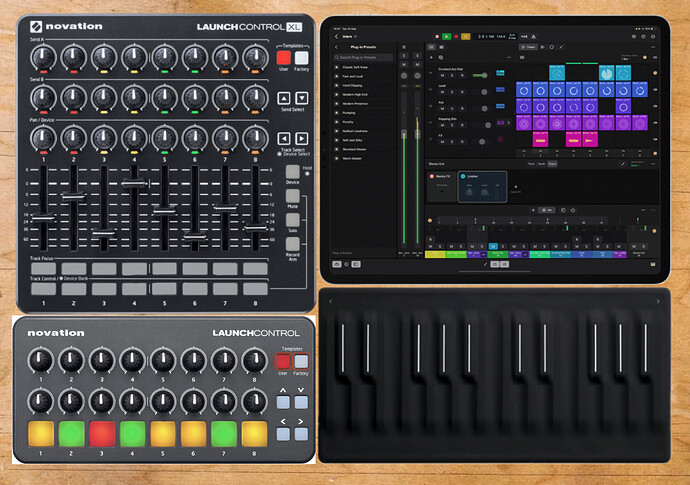Click the Device button on Launch Control XL

pyautogui.click(x=293, y=172)
